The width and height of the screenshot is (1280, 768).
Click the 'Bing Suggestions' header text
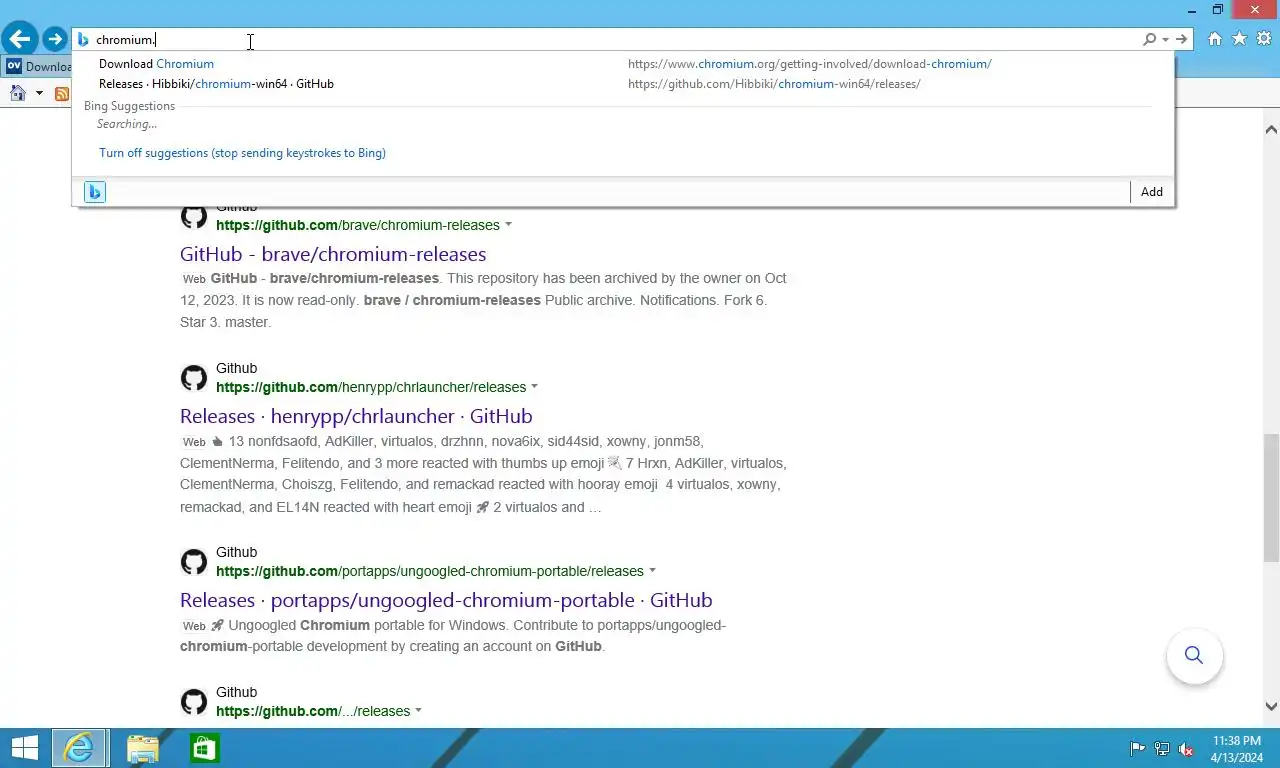click(129, 106)
